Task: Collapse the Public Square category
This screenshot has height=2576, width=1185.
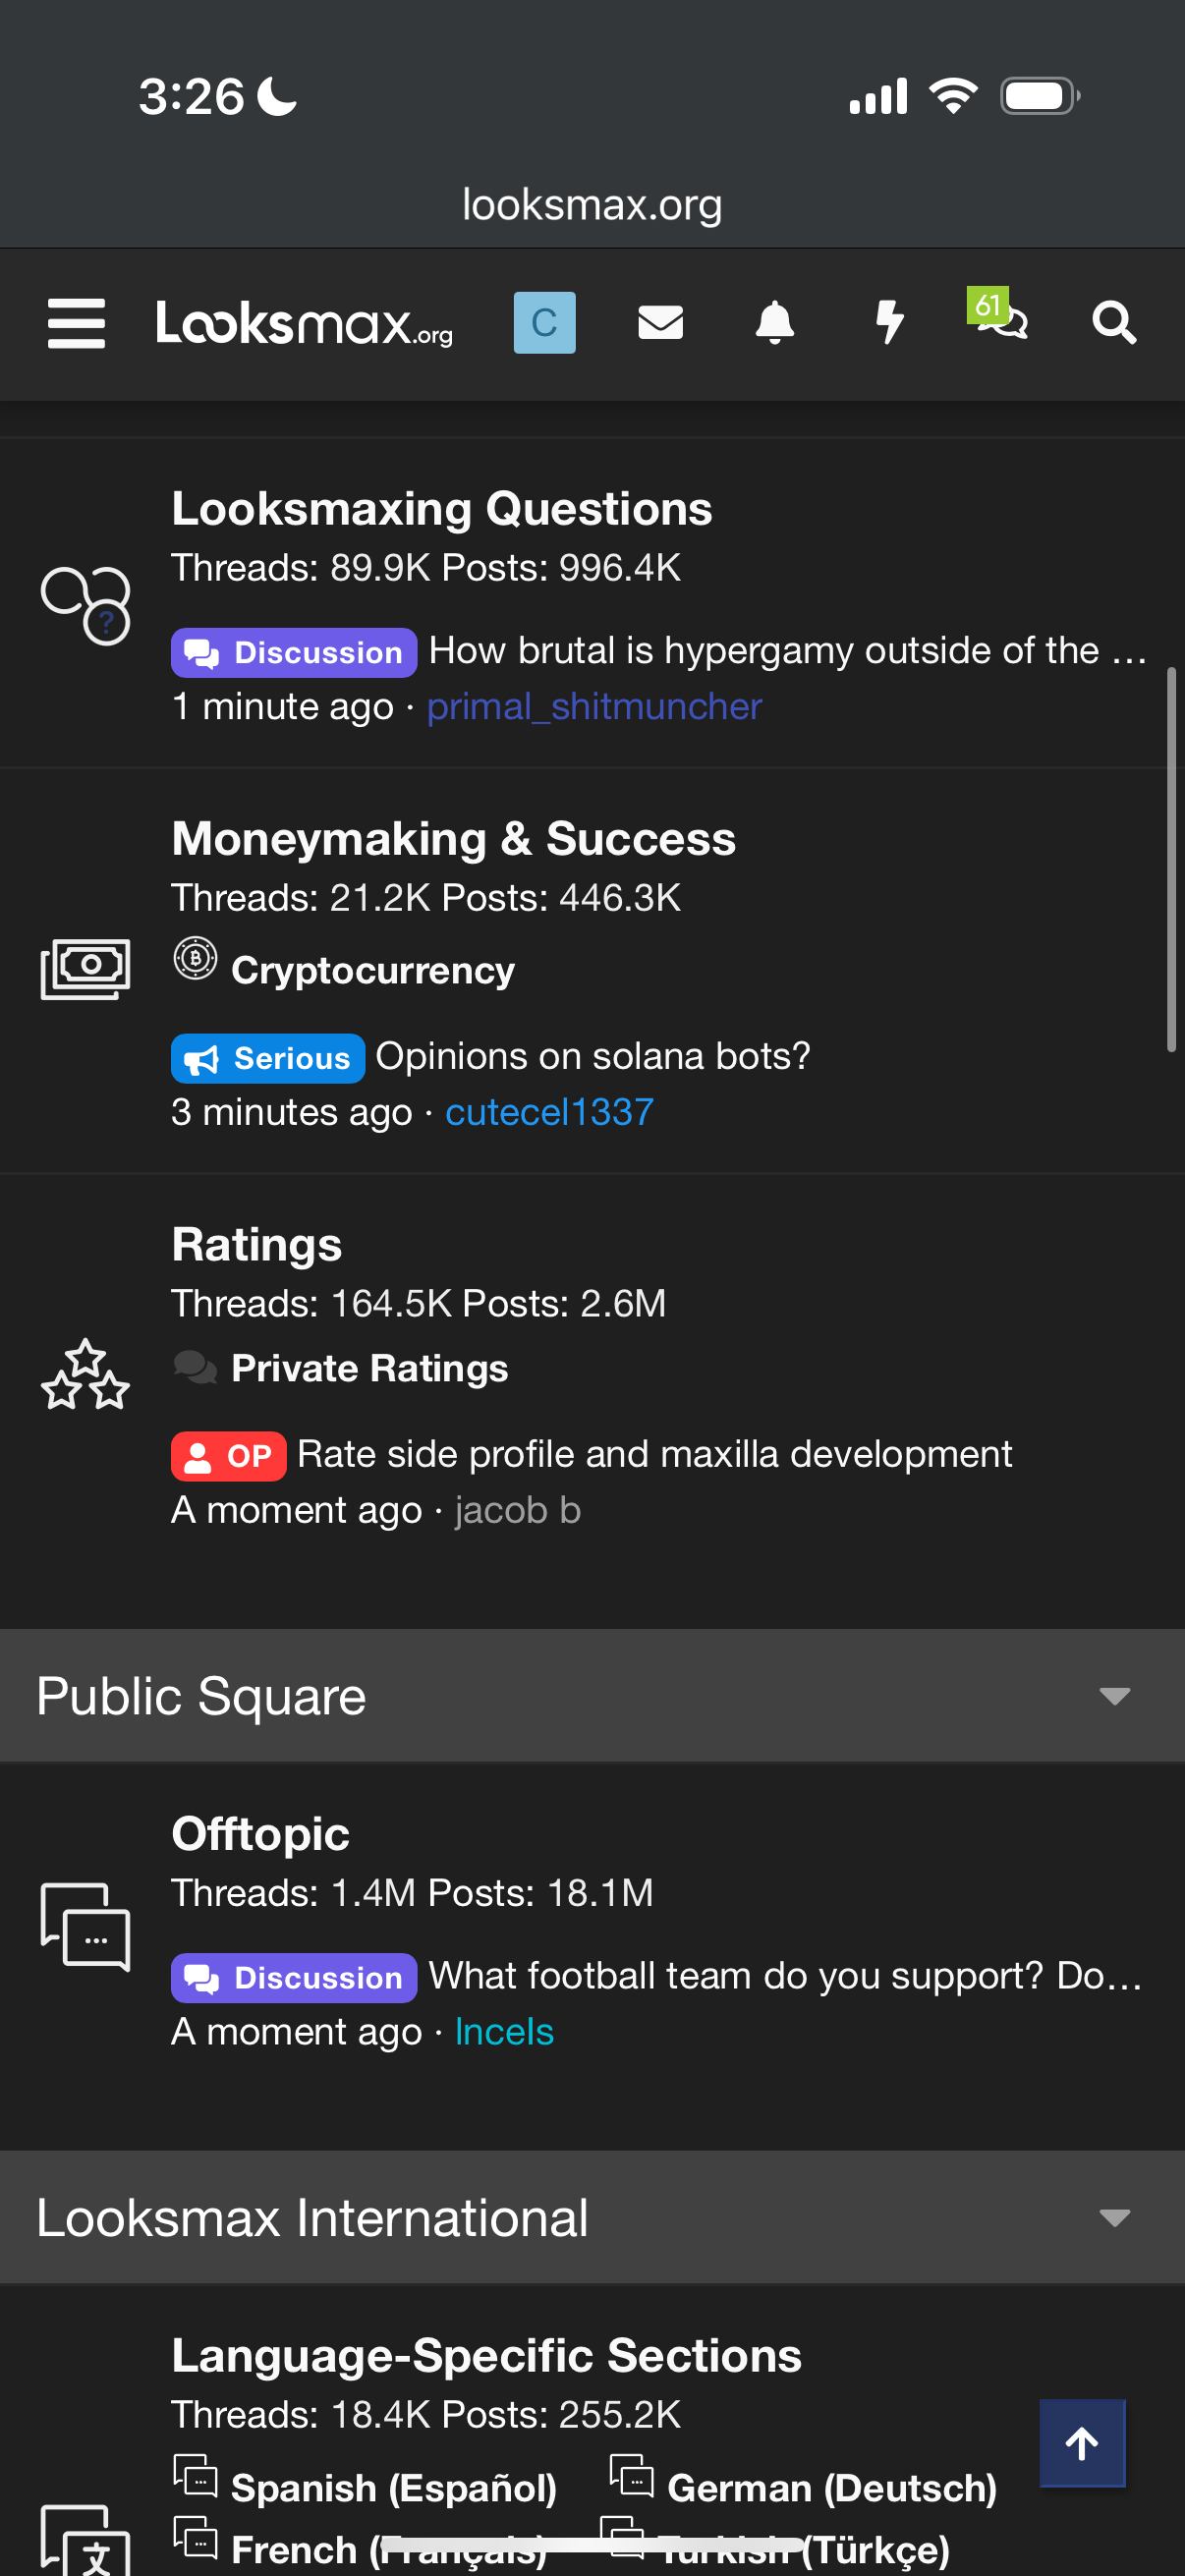Action: click(x=1114, y=1696)
